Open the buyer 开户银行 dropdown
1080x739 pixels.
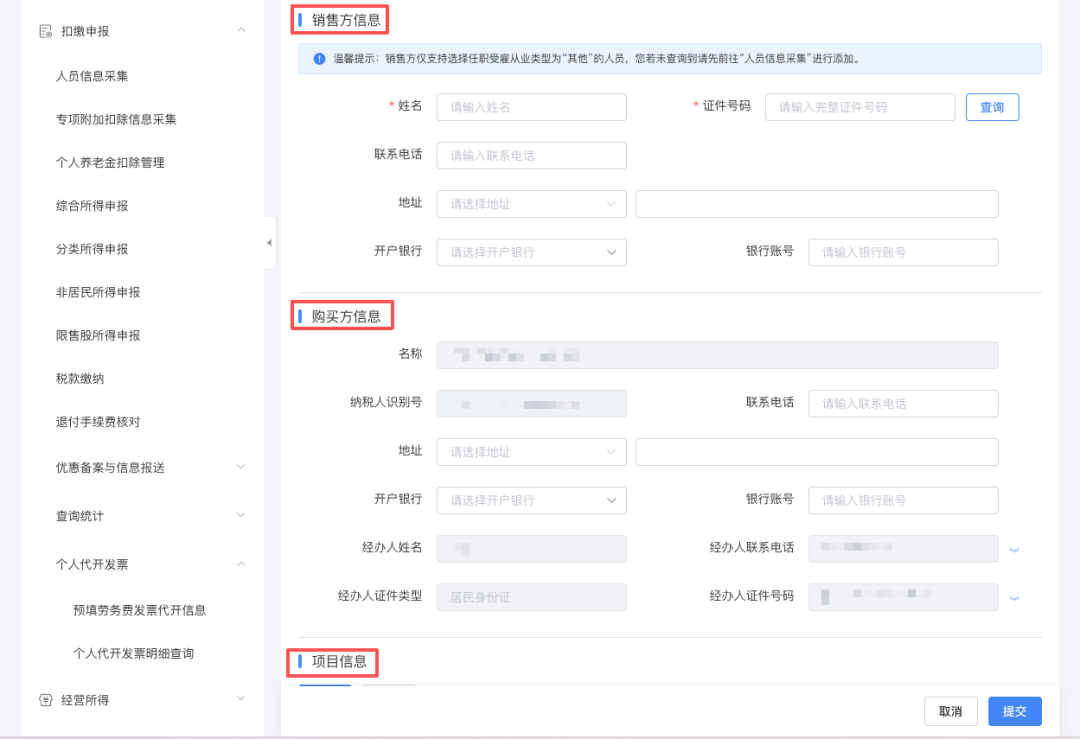click(x=531, y=500)
